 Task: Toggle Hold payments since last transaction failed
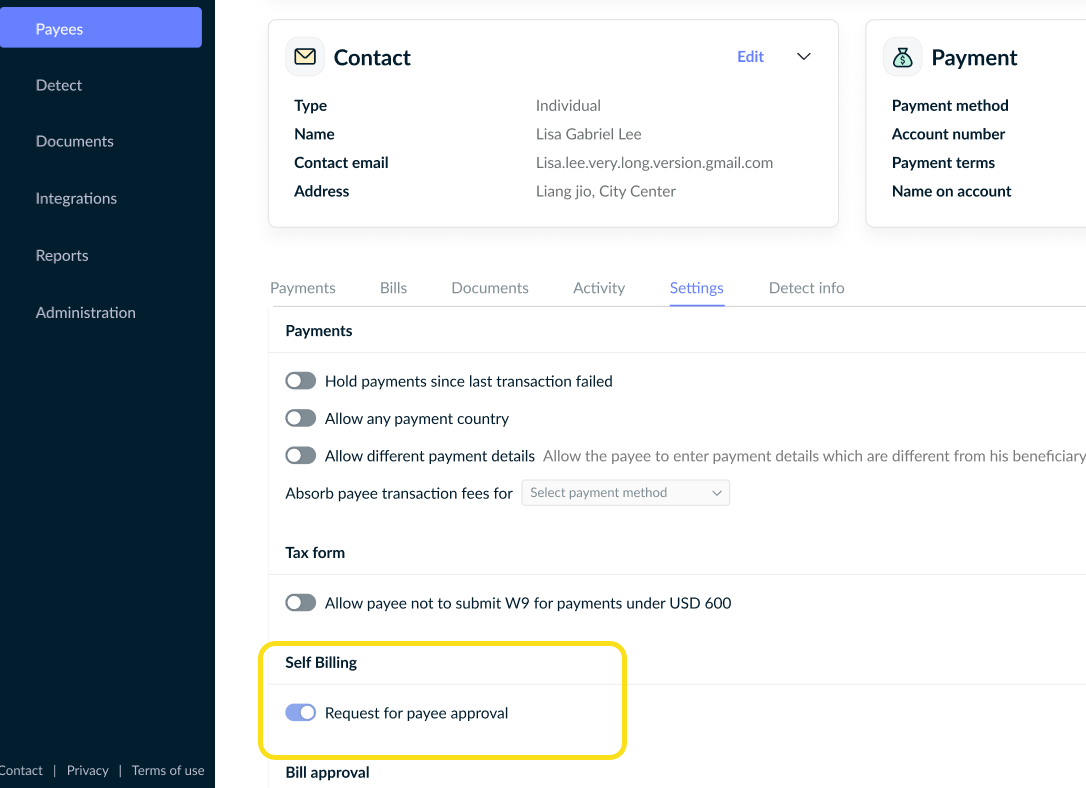click(301, 381)
